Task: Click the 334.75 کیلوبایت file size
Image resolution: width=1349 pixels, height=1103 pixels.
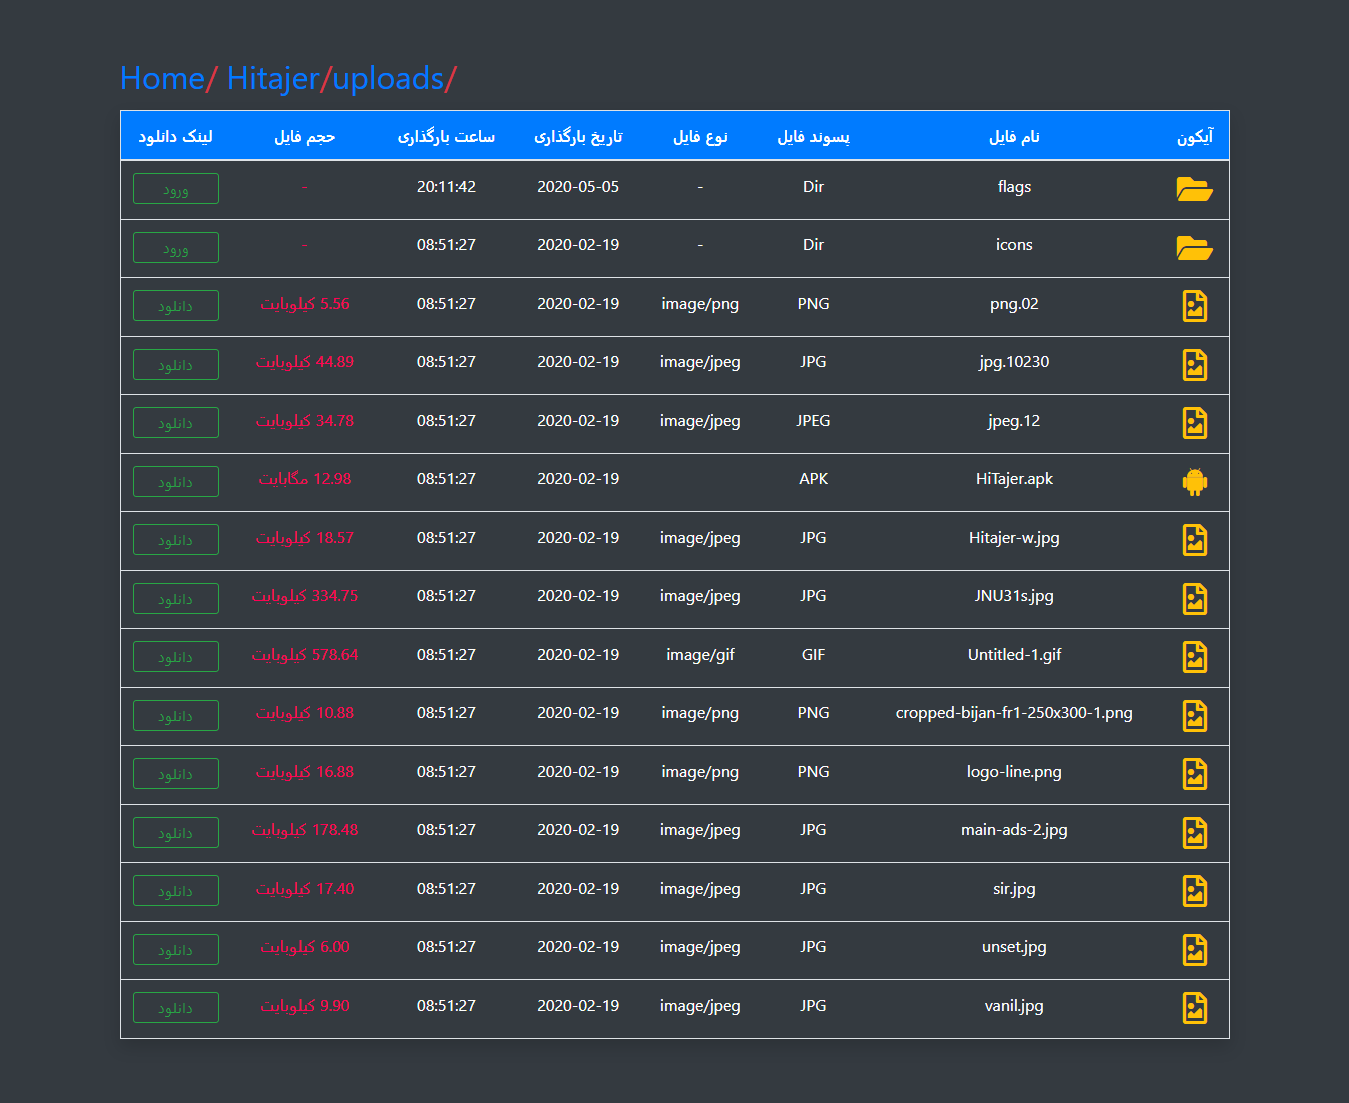Action: coord(305,596)
